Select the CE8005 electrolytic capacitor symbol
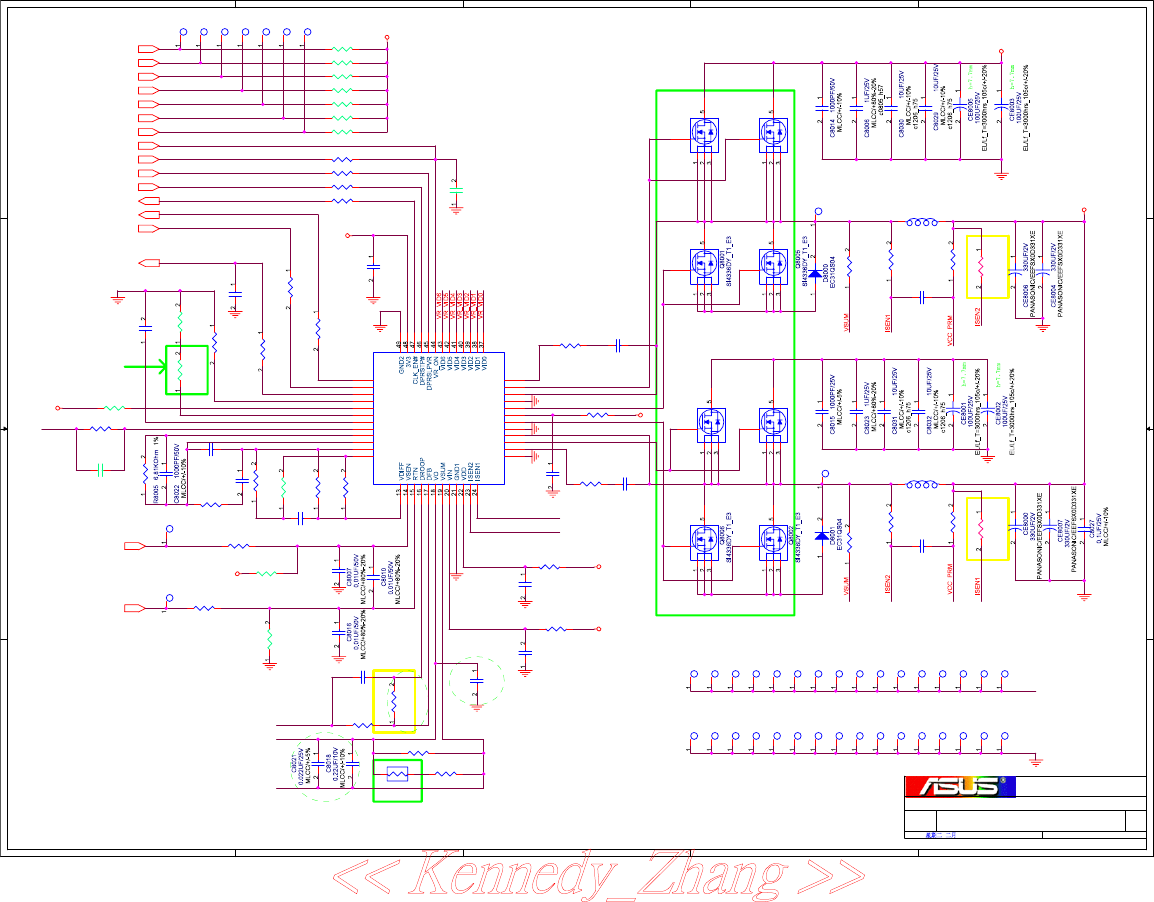Image resolution: width=1154 pixels, height=902 pixels. 960,105
